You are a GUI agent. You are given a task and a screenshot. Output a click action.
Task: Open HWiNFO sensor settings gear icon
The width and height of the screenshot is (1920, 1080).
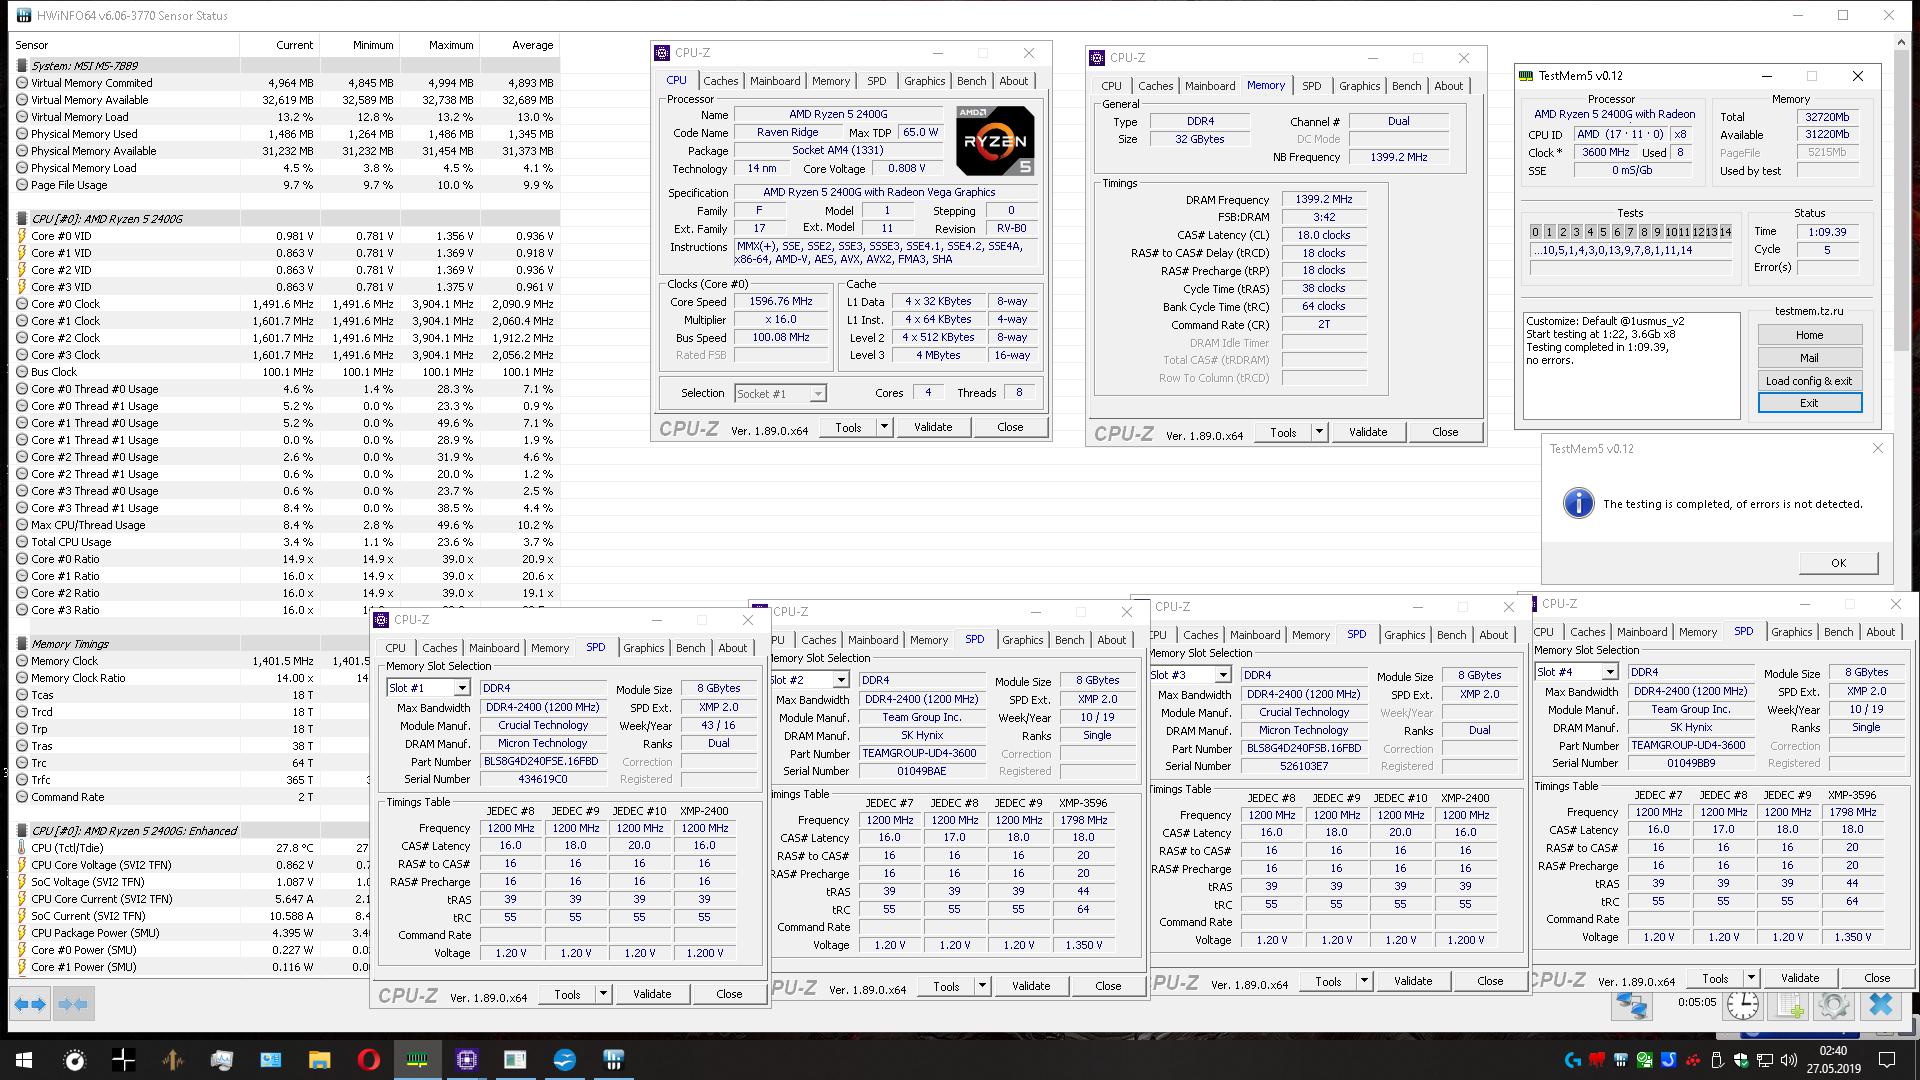[1834, 1004]
